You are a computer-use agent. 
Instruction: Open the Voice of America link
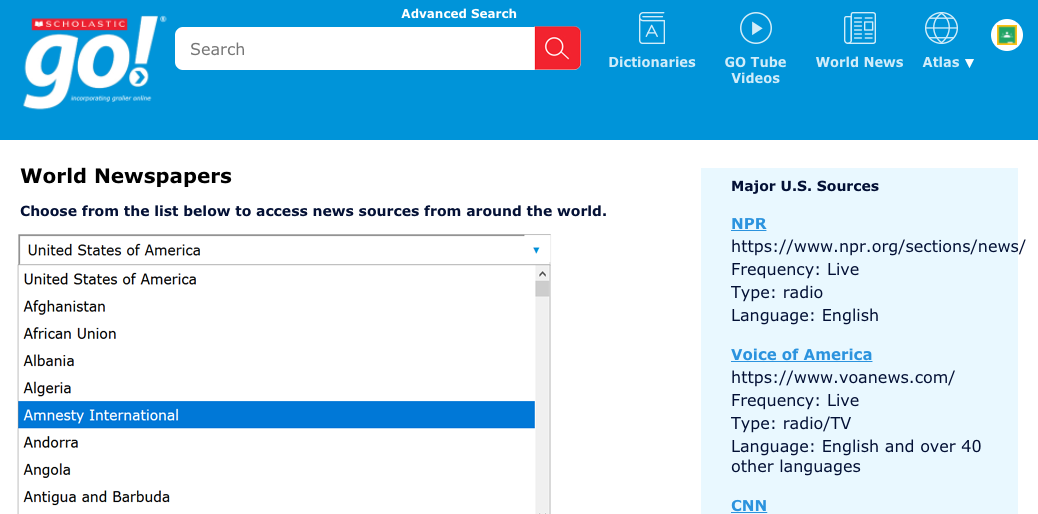[x=801, y=355]
